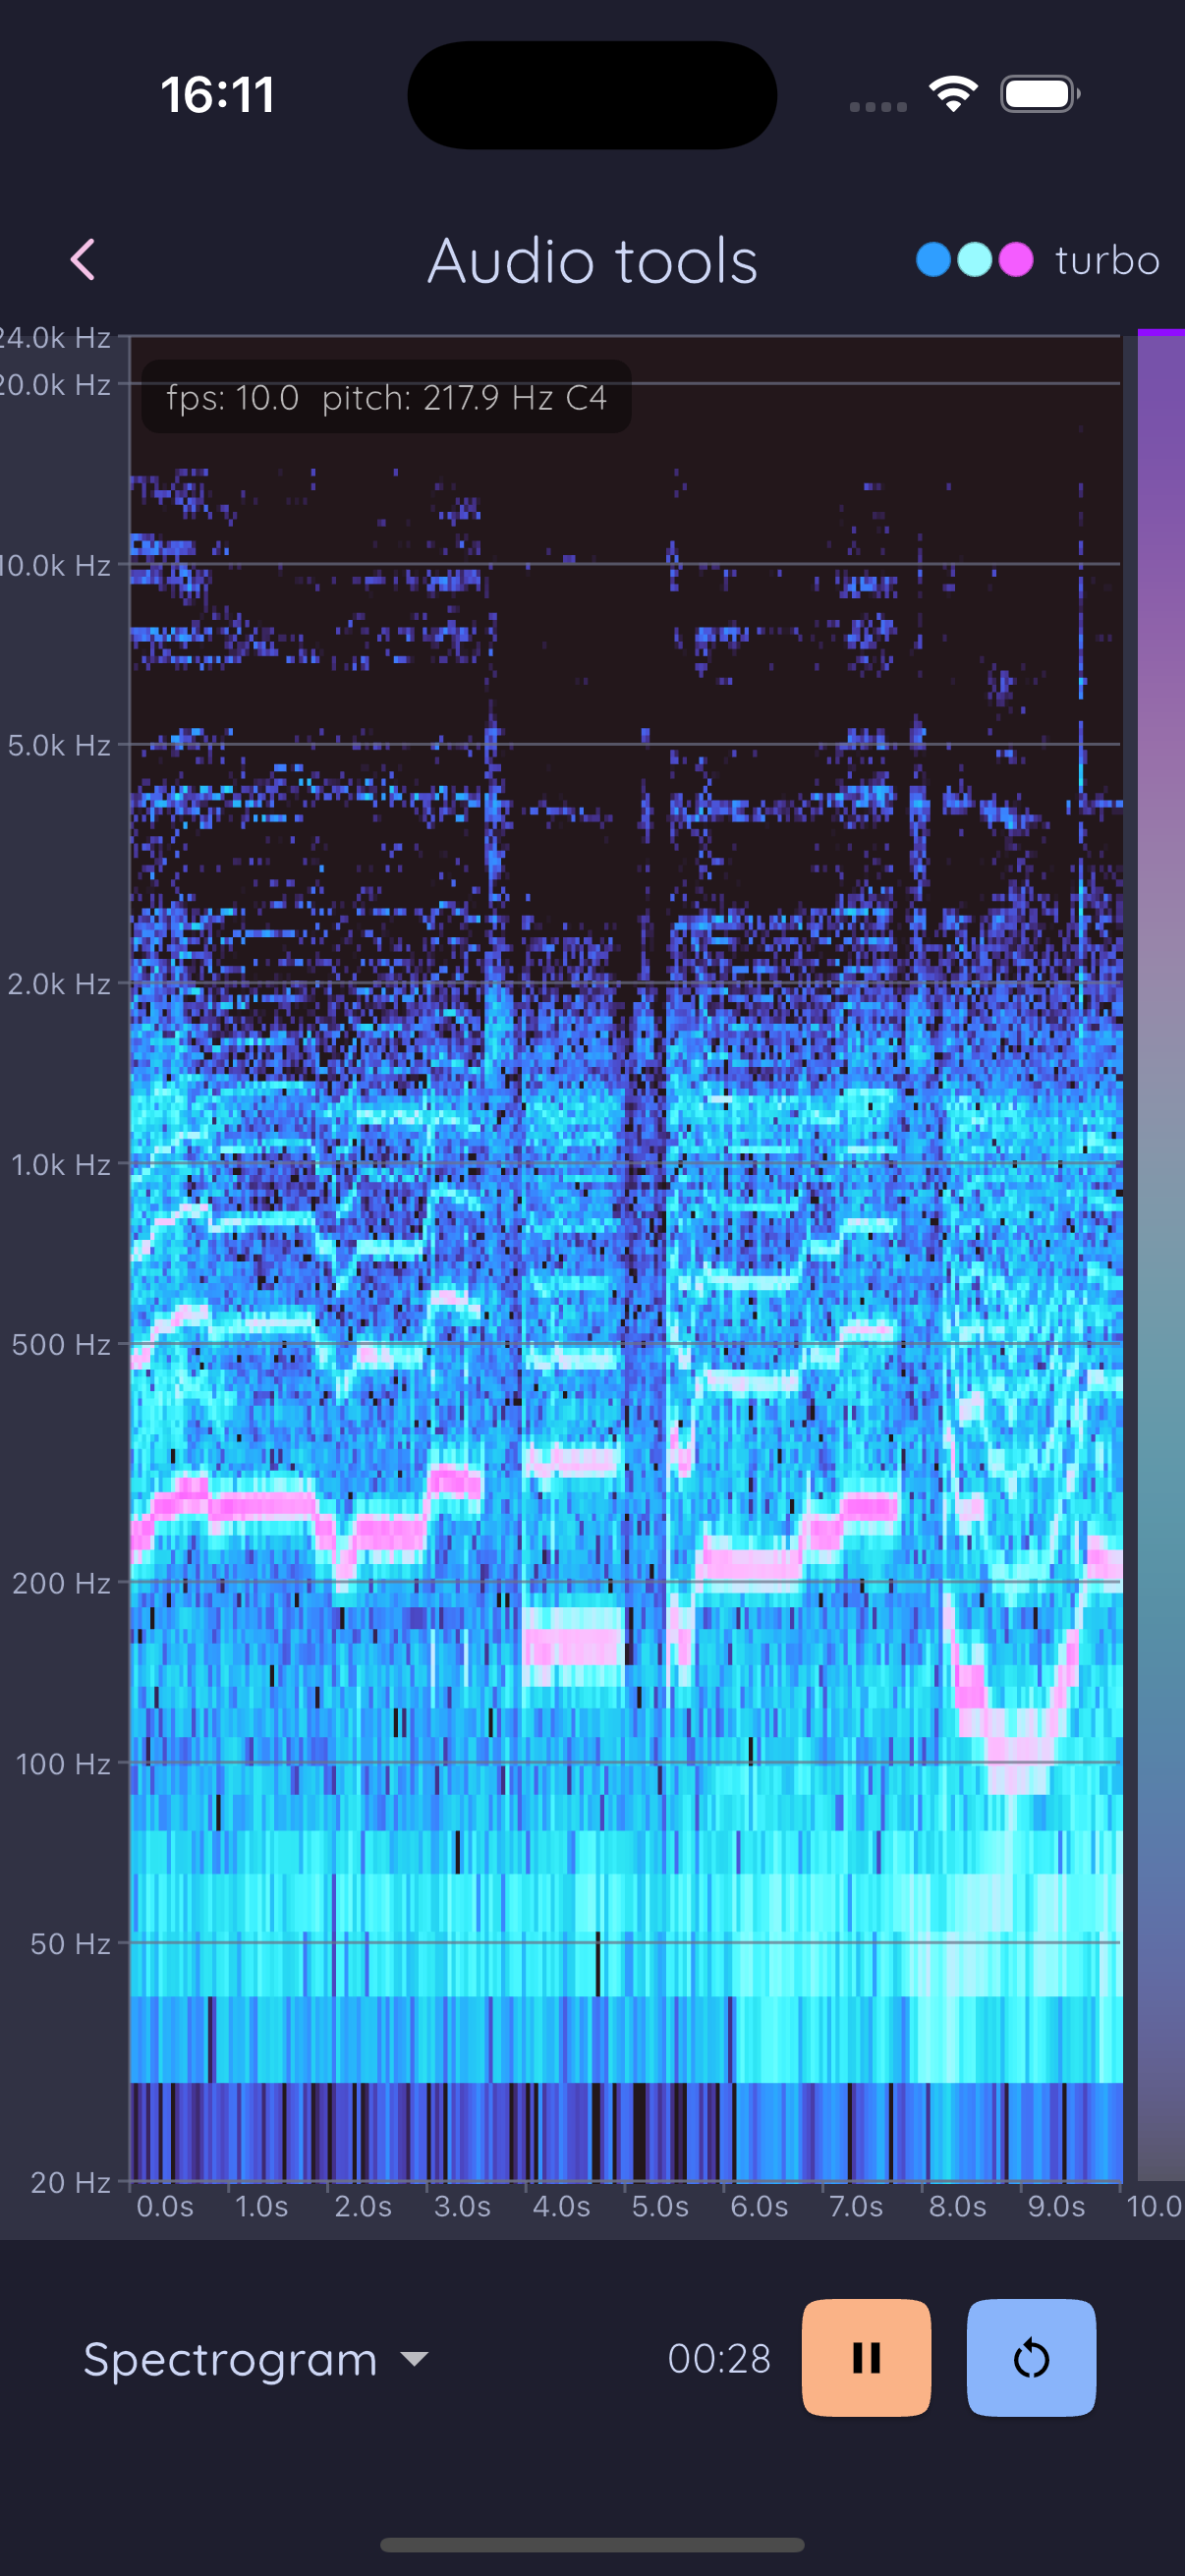Tap the back chevron arrow
This screenshot has width=1185, height=2576.
click(x=83, y=260)
